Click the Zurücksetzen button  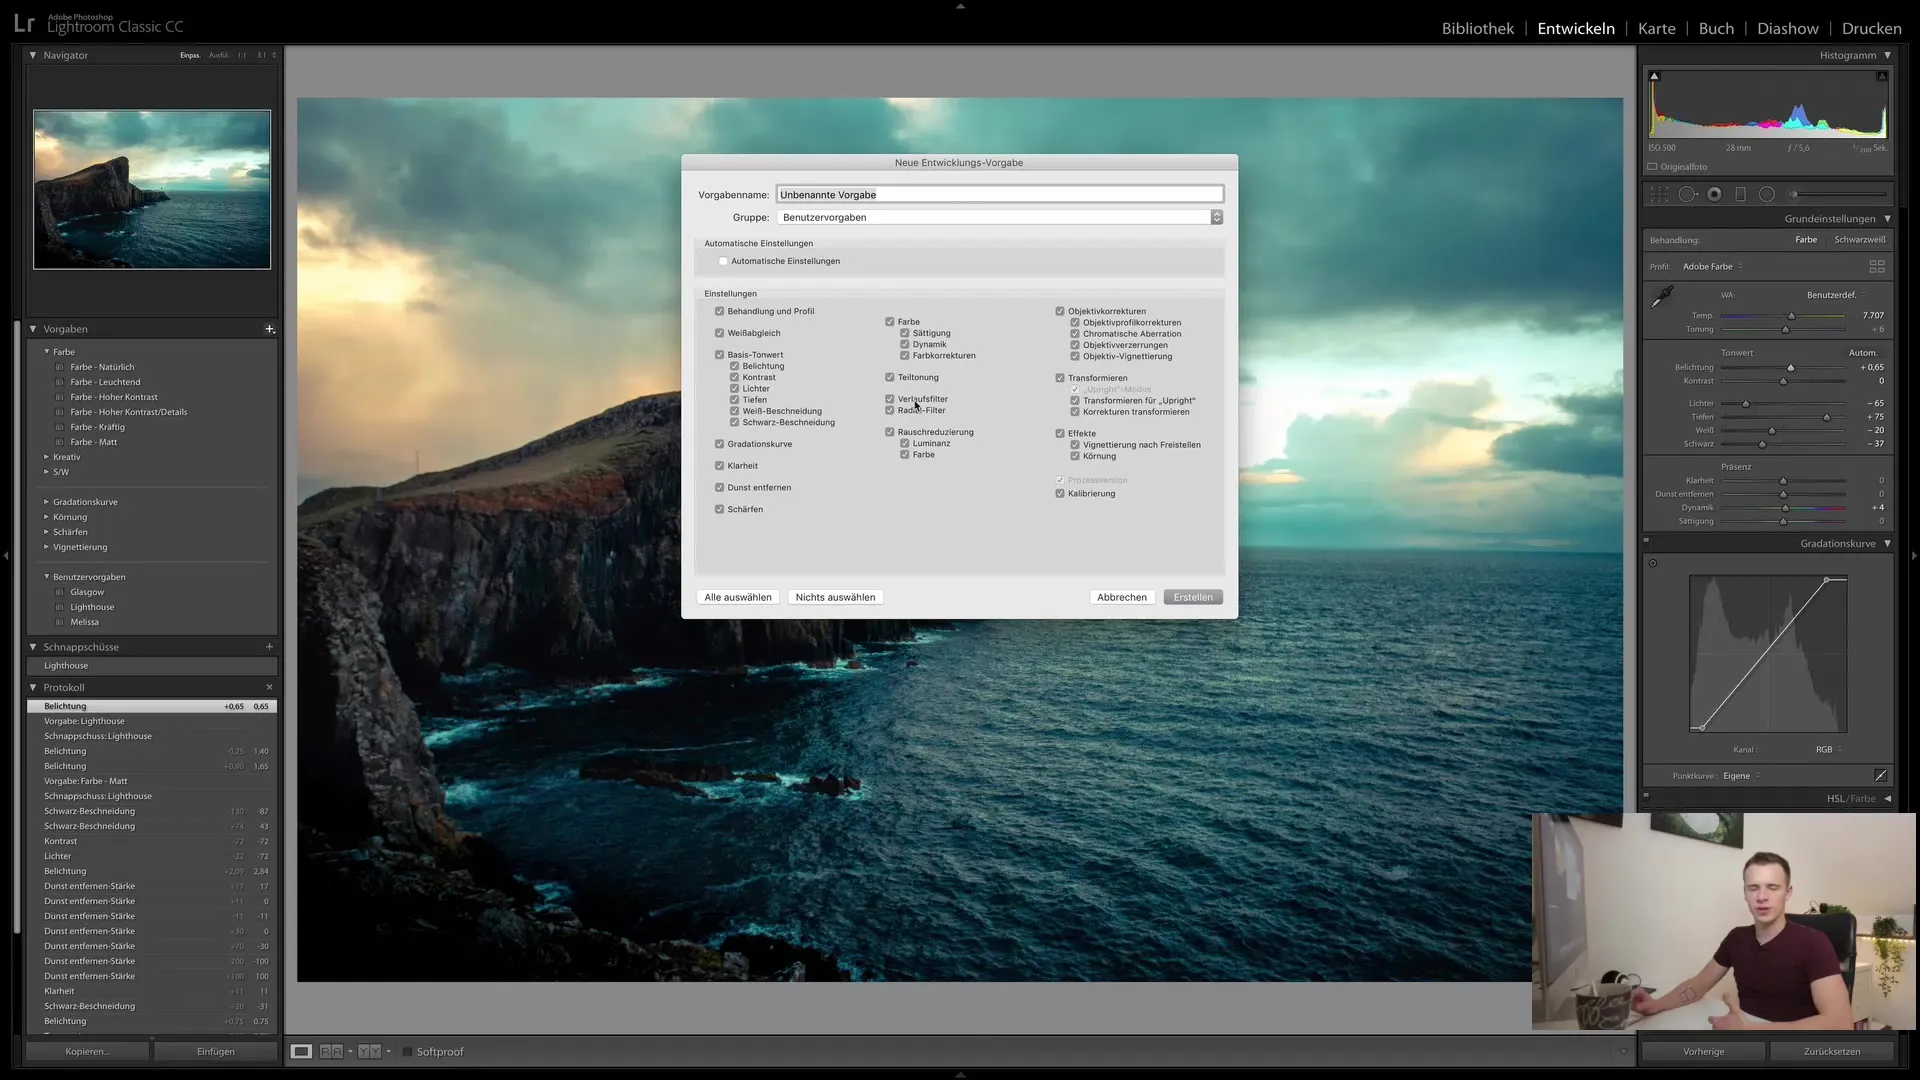click(x=1832, y=1052)
